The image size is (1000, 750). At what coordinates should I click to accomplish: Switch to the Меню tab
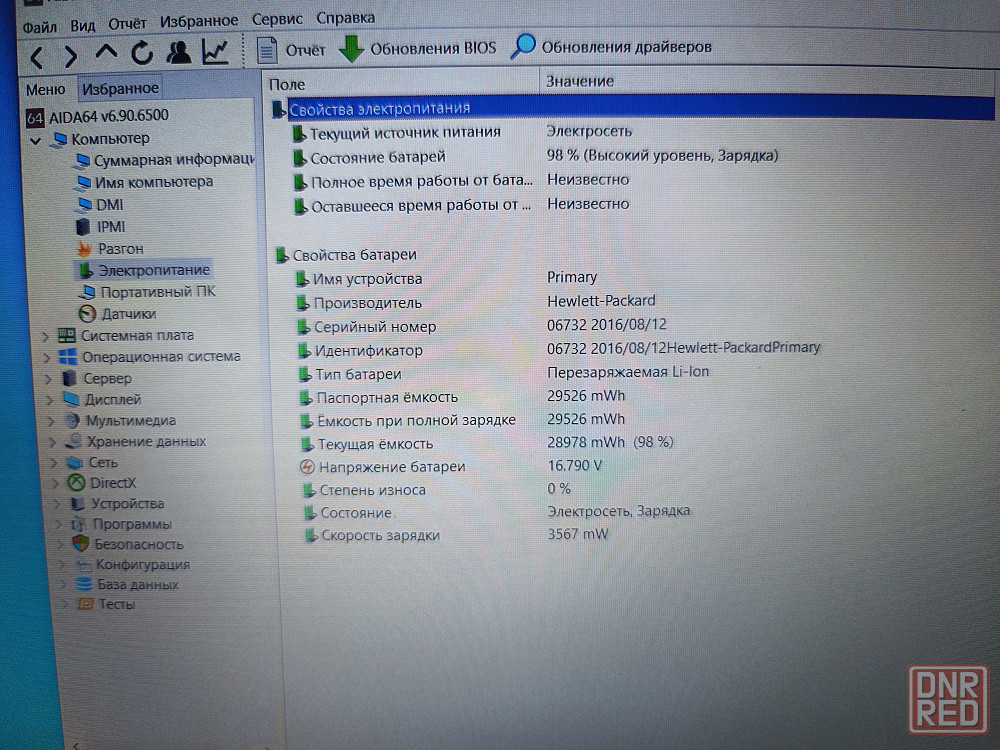[46, 90]
